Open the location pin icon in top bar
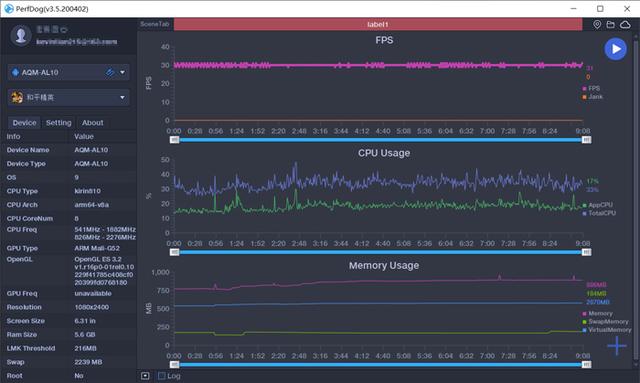 [x=597, y=24]
